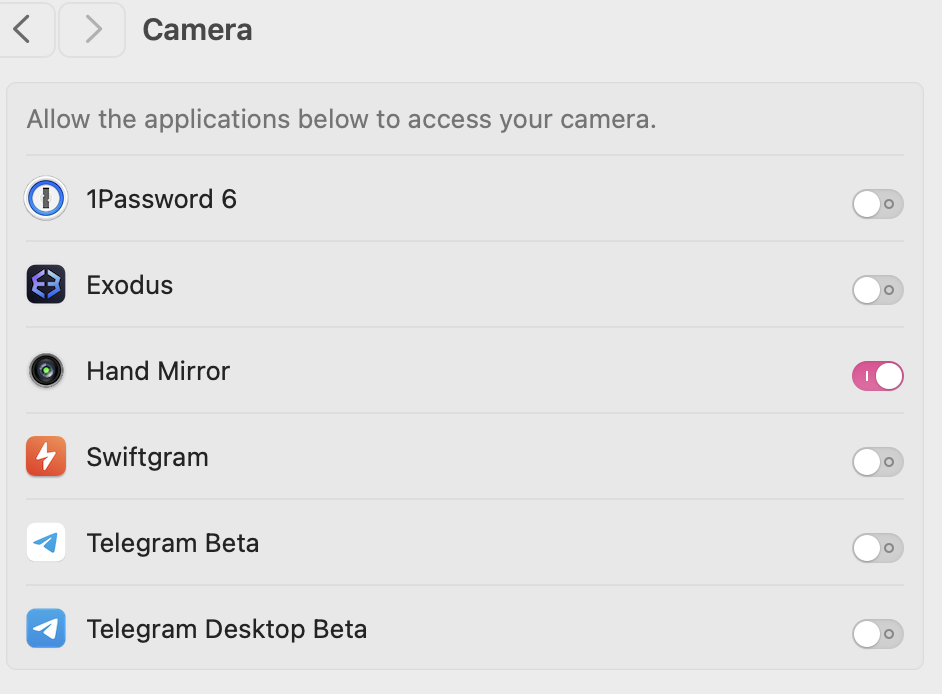This screenshot has width=942, height=694.
Task: Turn on the Exodus camera toggle
Action: pyautogui.click(x=877, y=290)
